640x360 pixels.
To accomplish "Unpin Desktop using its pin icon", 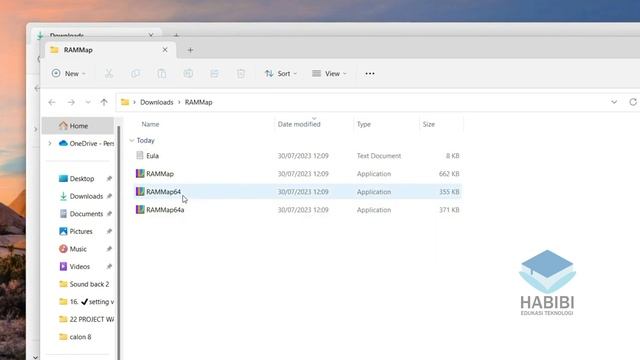I will pyautogui.click(x=109, y=179).
